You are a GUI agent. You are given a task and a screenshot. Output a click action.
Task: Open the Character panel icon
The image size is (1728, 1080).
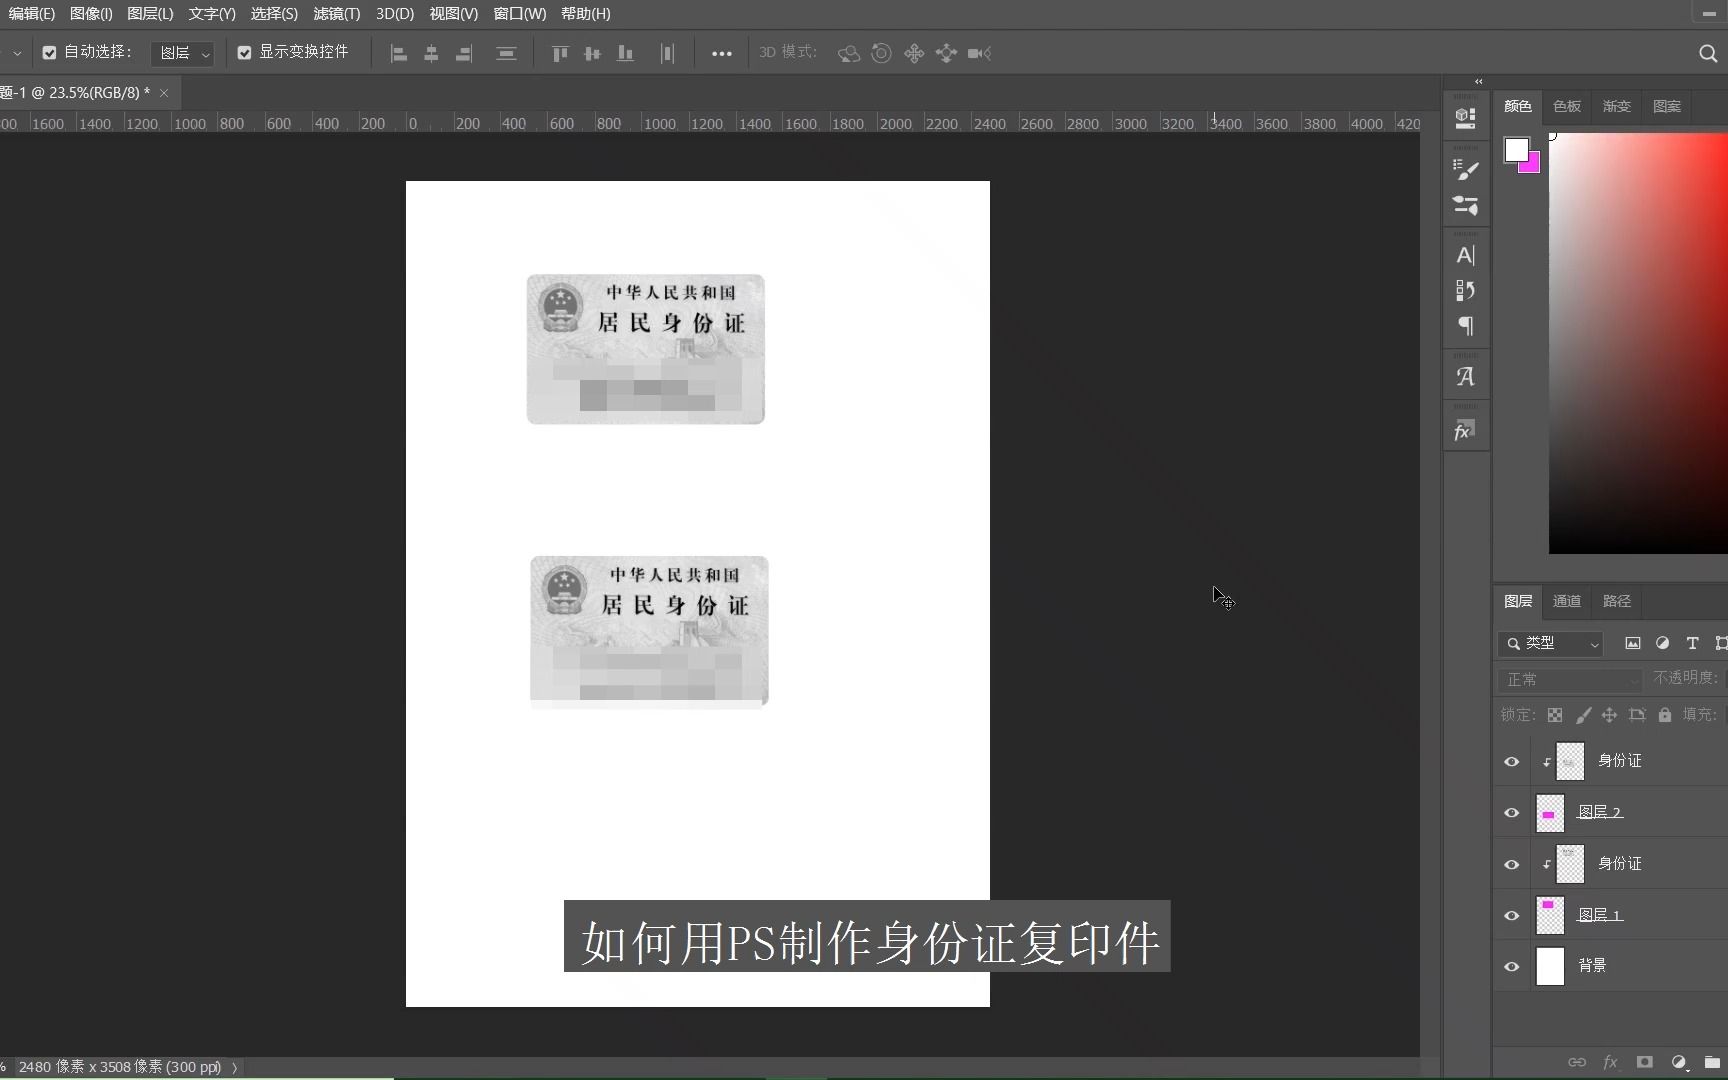(1465, 255)
